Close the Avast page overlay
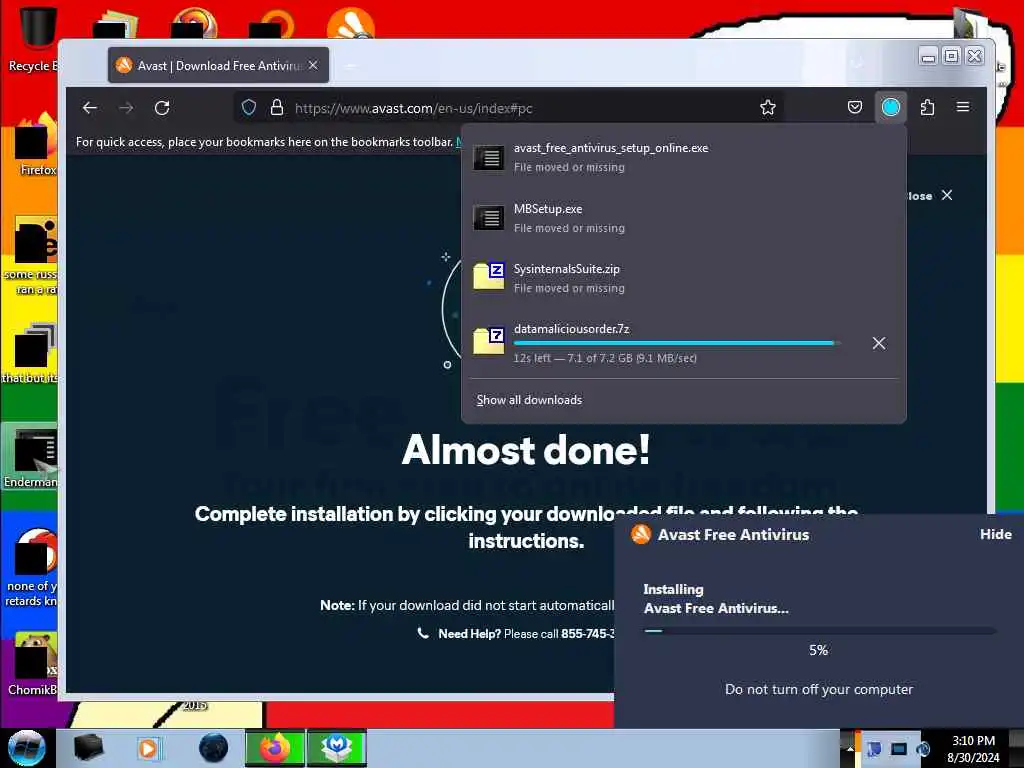The image size is (1024, 768). [x=947, y=195]
